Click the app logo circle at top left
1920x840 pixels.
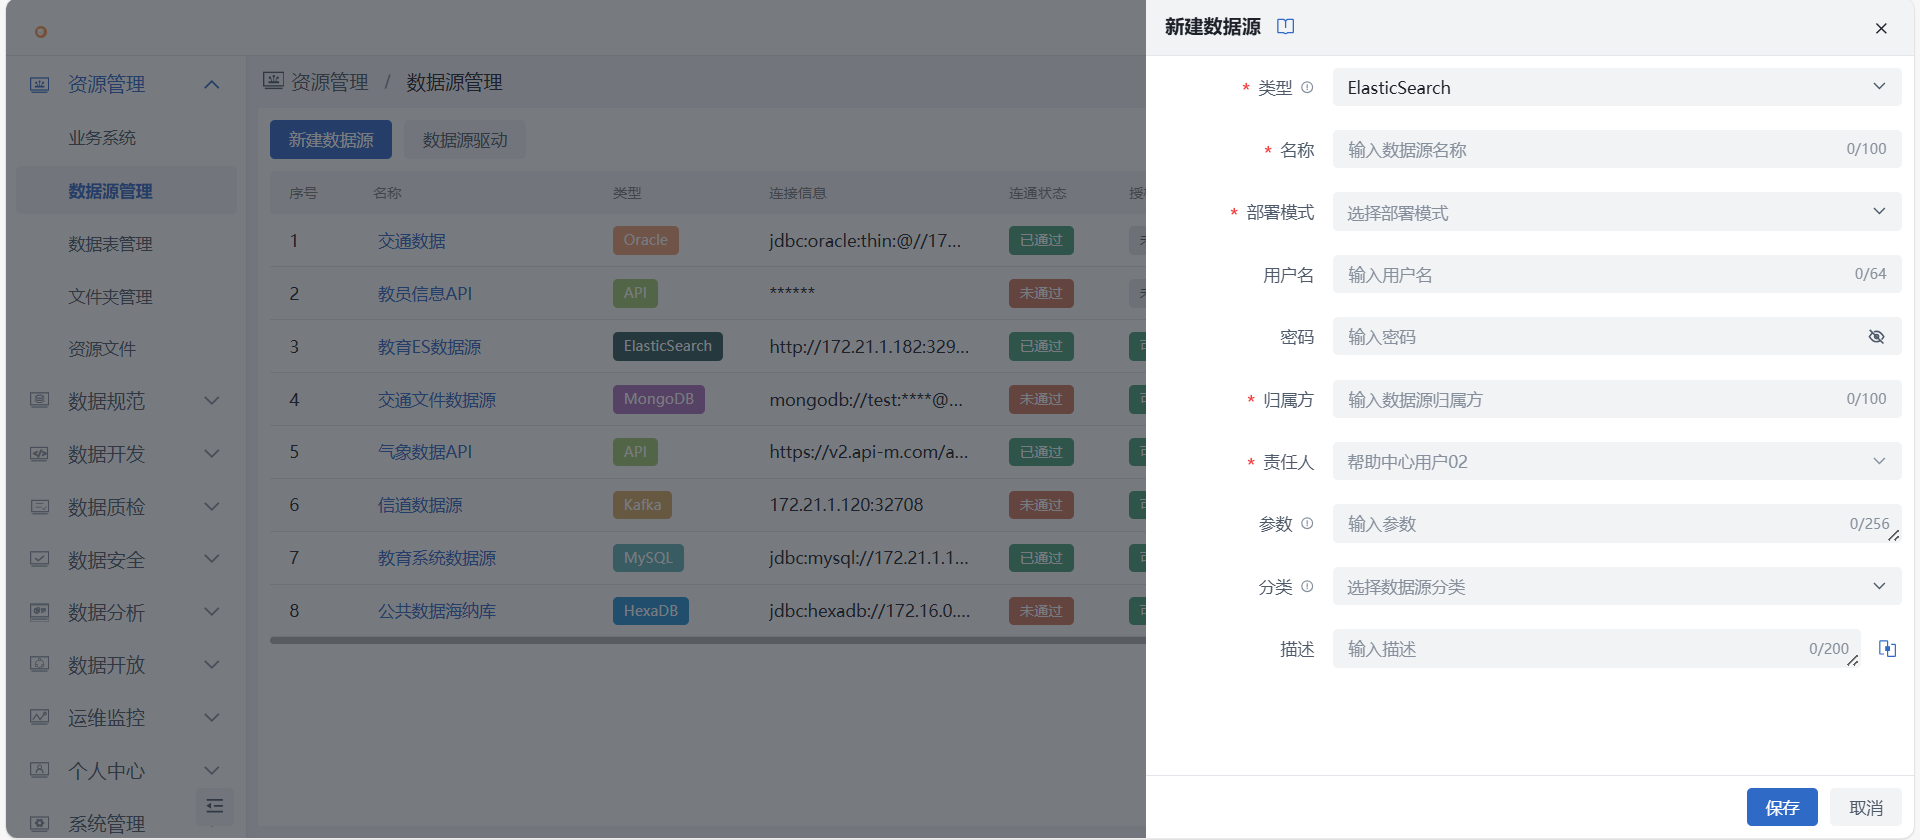click(x=41, y=32)
